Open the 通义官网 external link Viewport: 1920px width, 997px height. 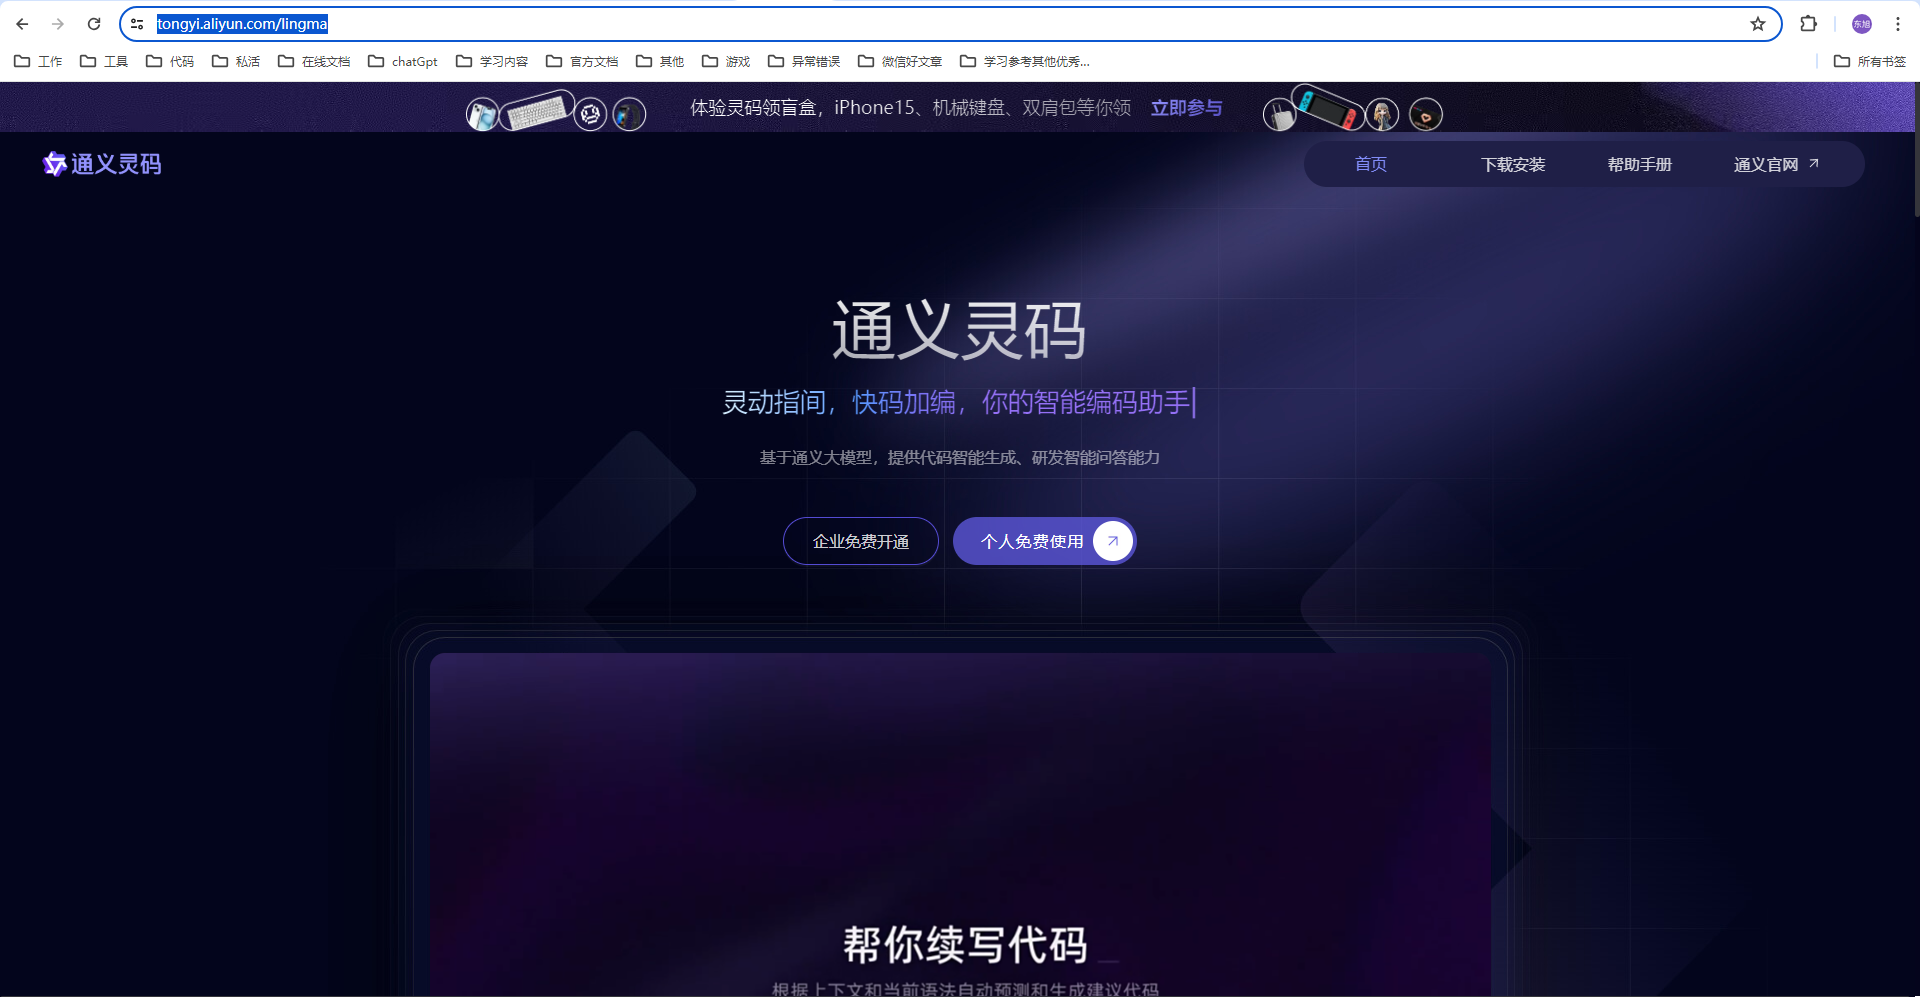pos(1776,164)
